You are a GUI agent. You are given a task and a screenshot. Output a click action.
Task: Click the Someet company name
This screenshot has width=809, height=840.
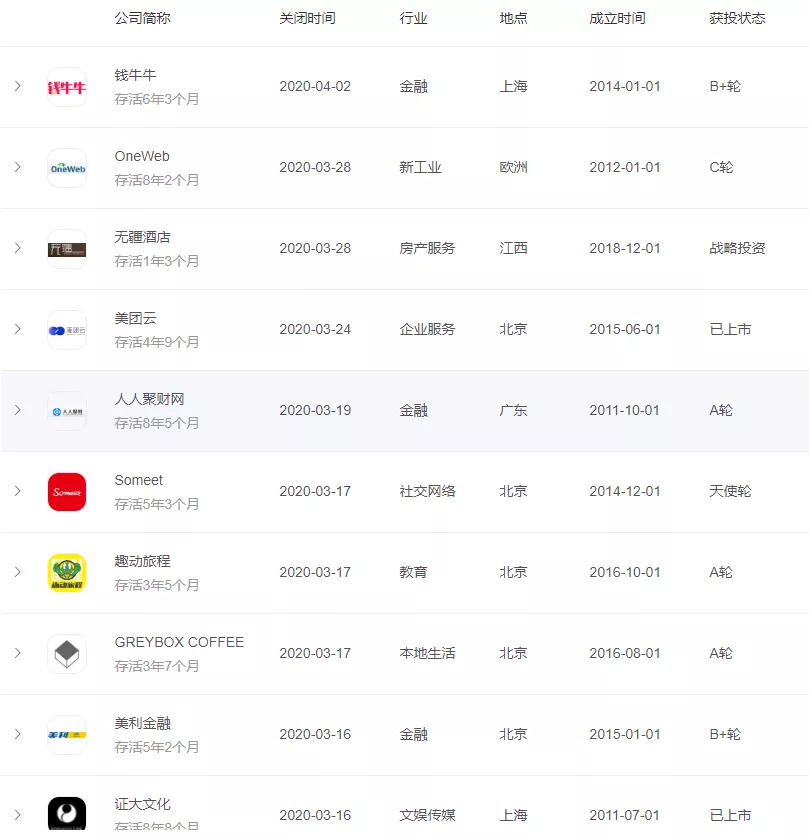pyautogui.click(x=139, y=480)
